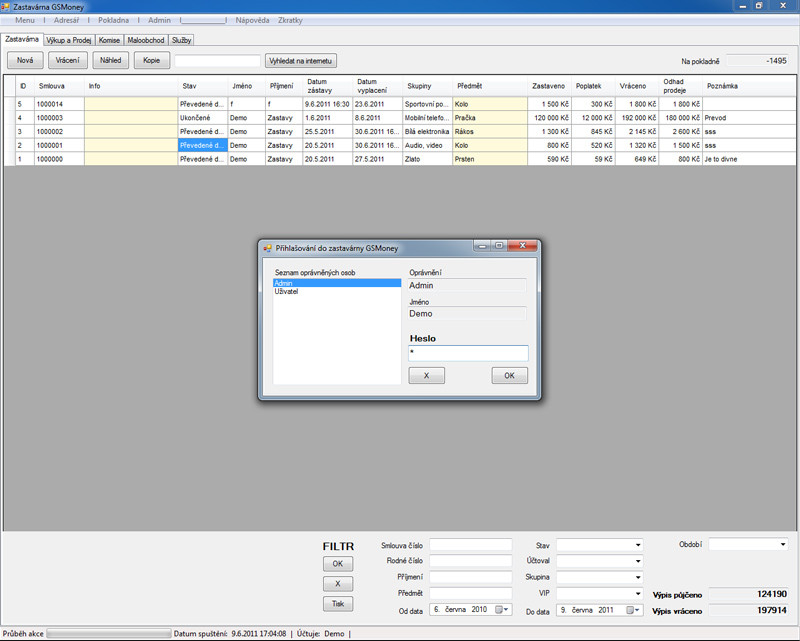Expand the Skupina filter dropdown

[x=638, y=577]
